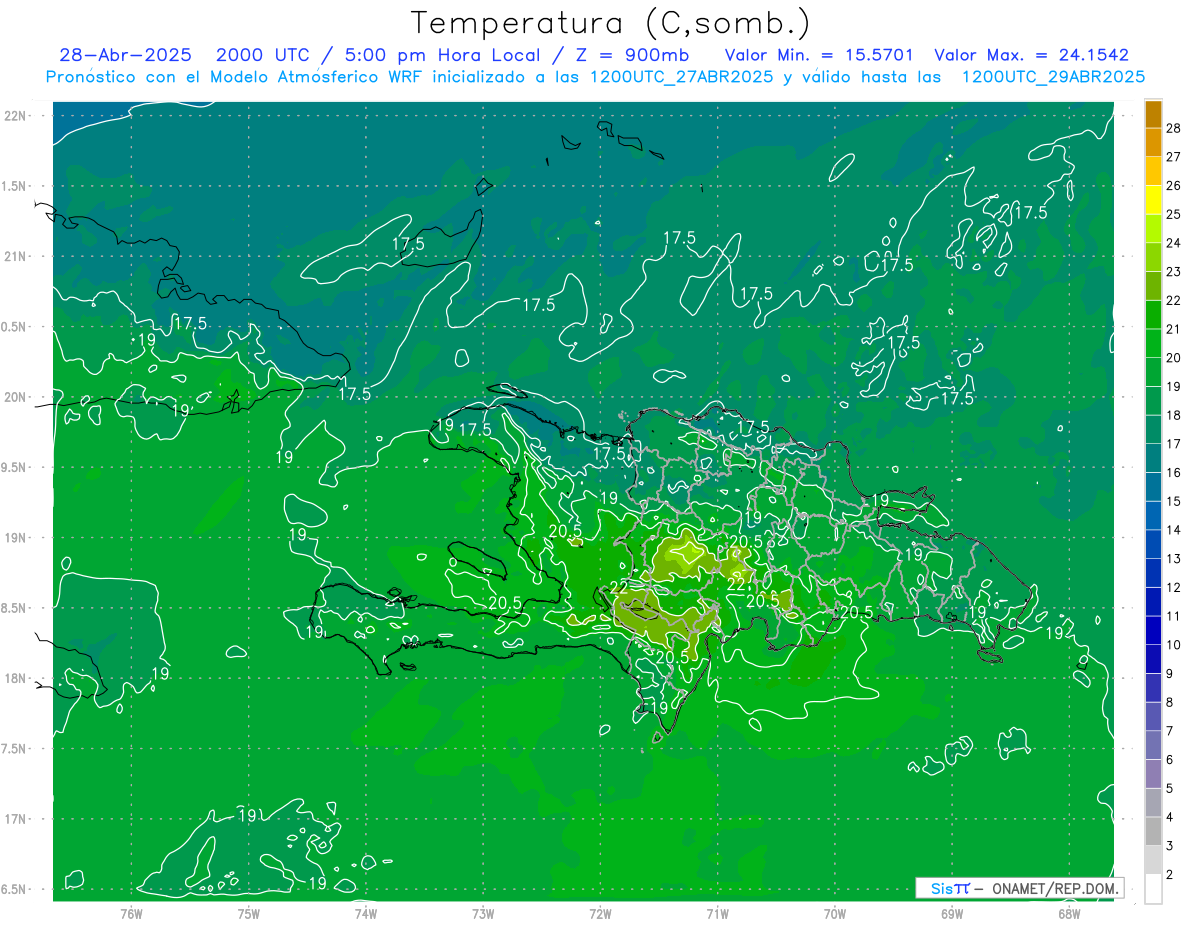Click the title 'Temperatura (C,somb.)'
Viewport: 1200px width, 927px height.
pos(611,24)
